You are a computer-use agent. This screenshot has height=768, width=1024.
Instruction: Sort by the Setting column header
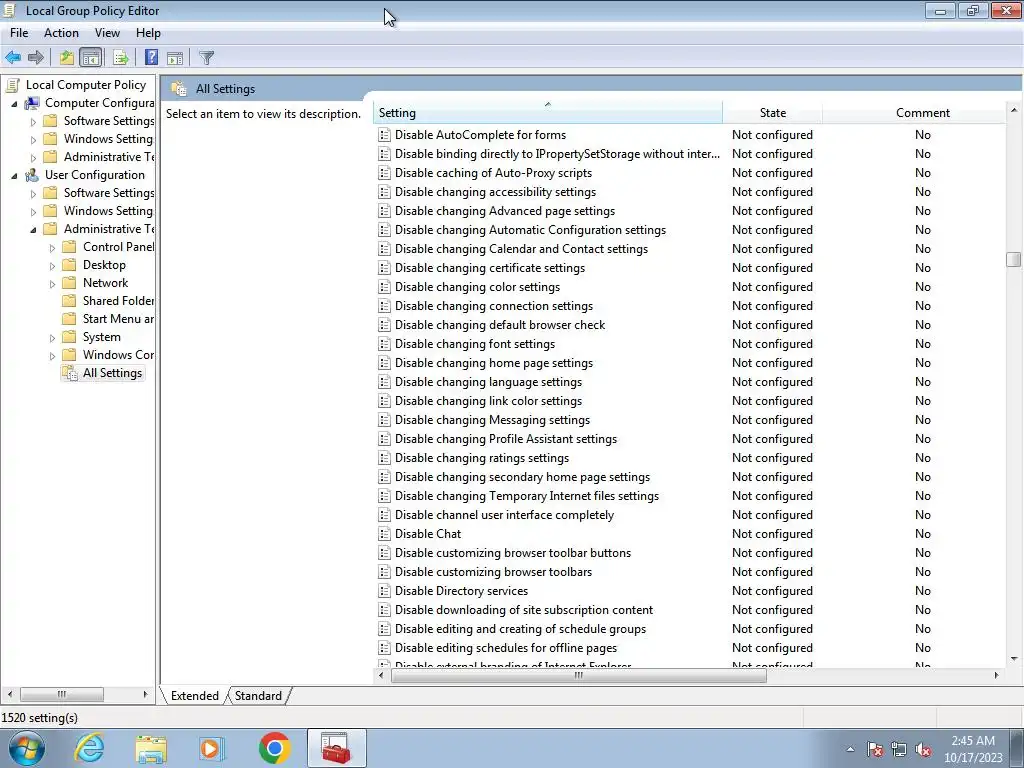tap(548, 112)
